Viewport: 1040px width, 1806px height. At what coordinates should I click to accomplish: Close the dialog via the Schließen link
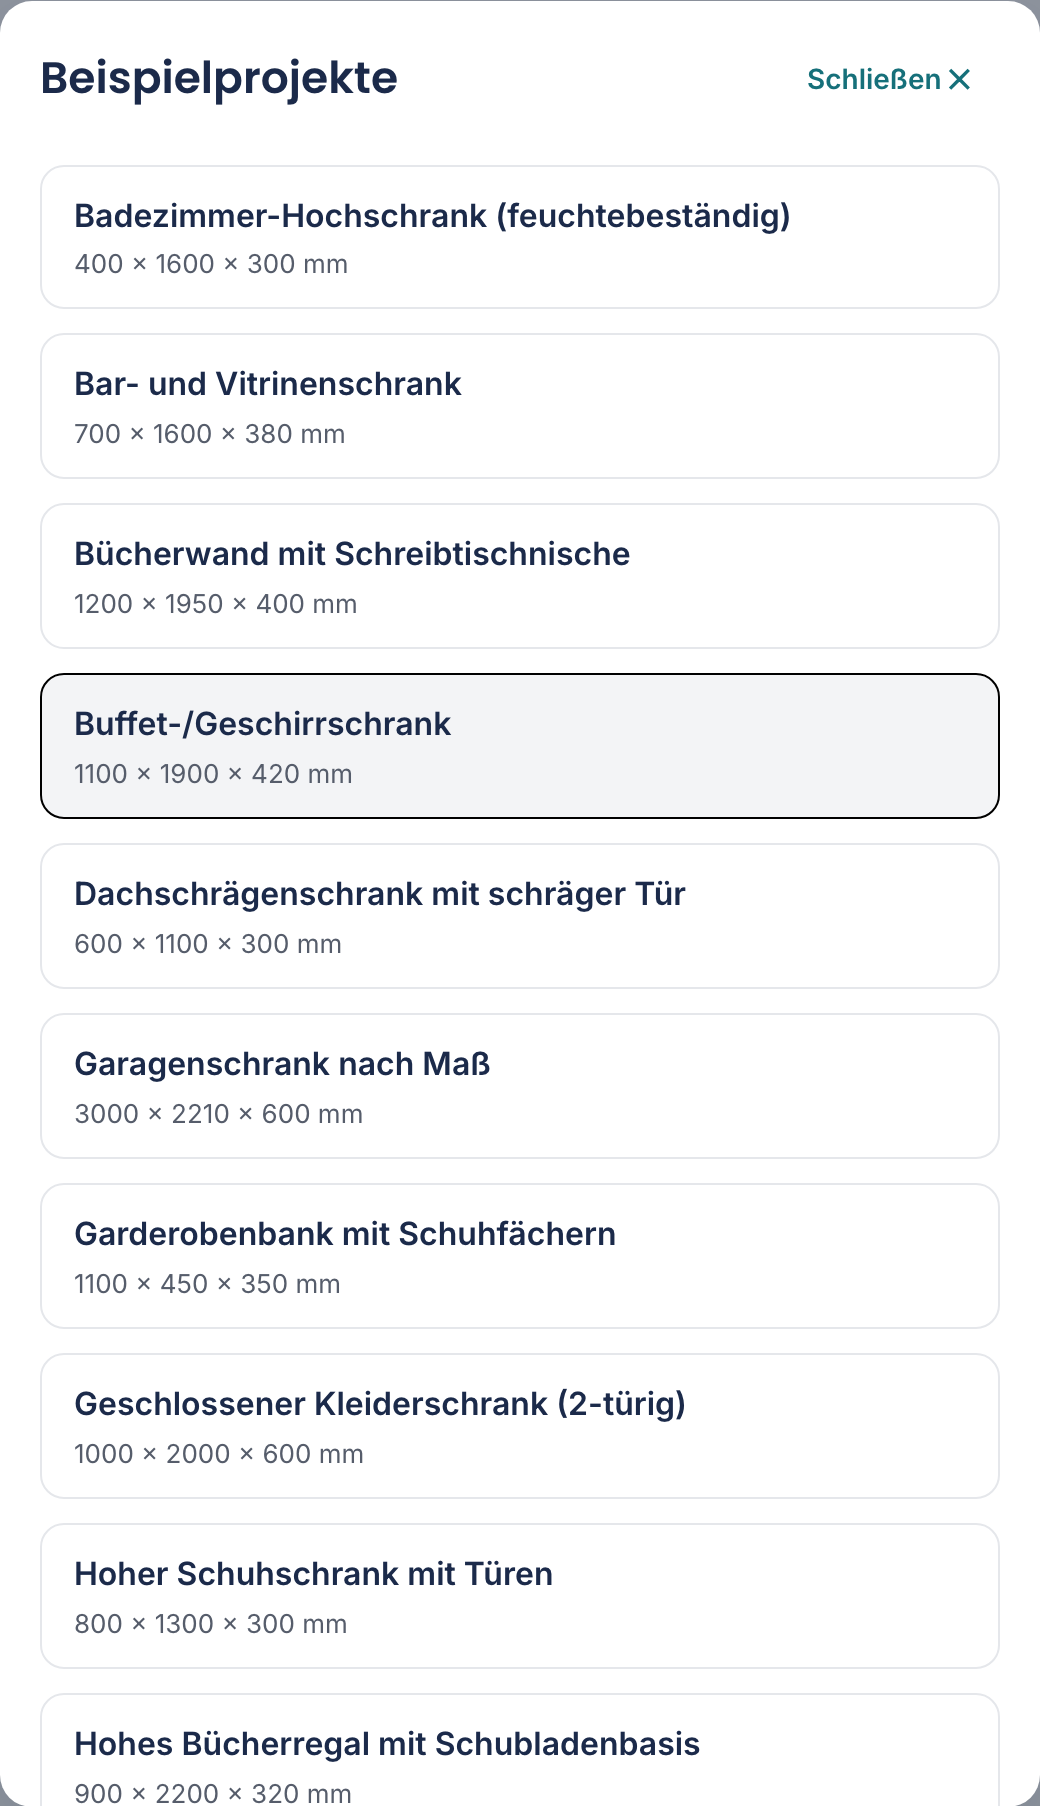coord(889,79)
